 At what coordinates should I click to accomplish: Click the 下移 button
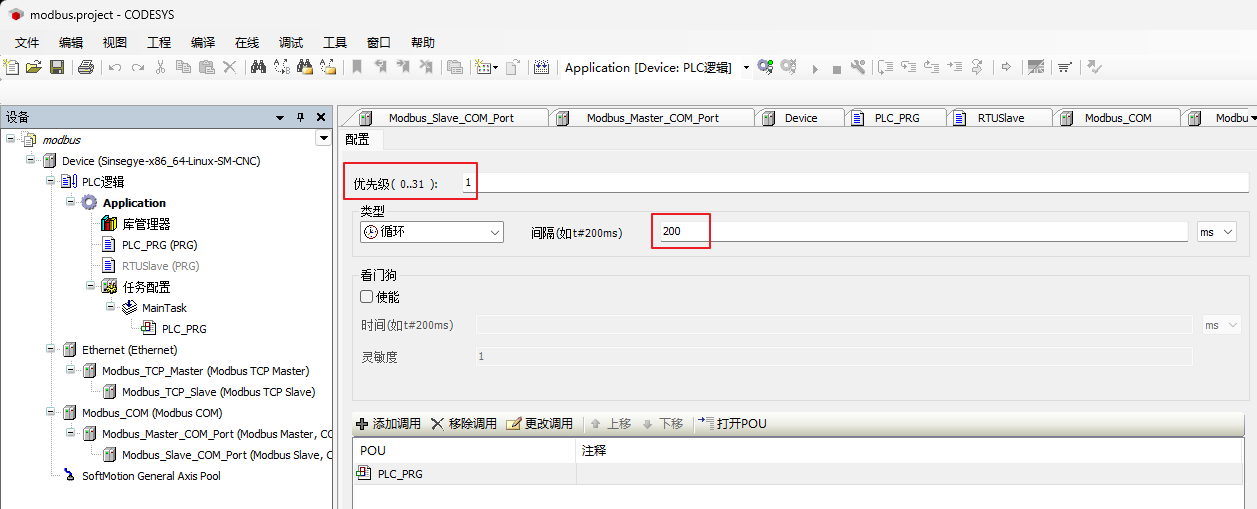pyautogui.click(x=663, y=424)
